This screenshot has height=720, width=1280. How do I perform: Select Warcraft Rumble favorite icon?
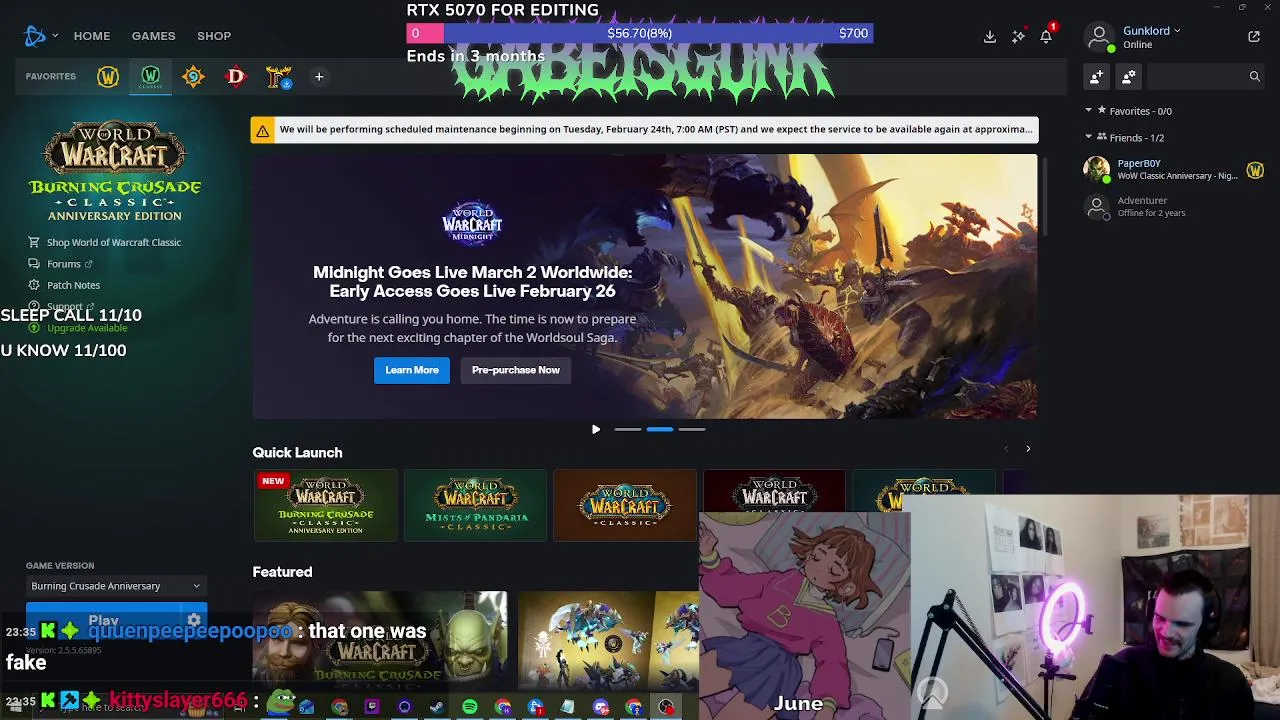pos(279,77)
